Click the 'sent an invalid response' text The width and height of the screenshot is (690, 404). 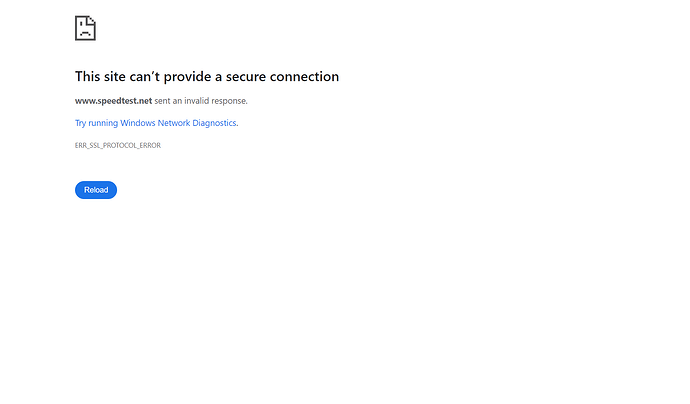(x=201, y=101)
